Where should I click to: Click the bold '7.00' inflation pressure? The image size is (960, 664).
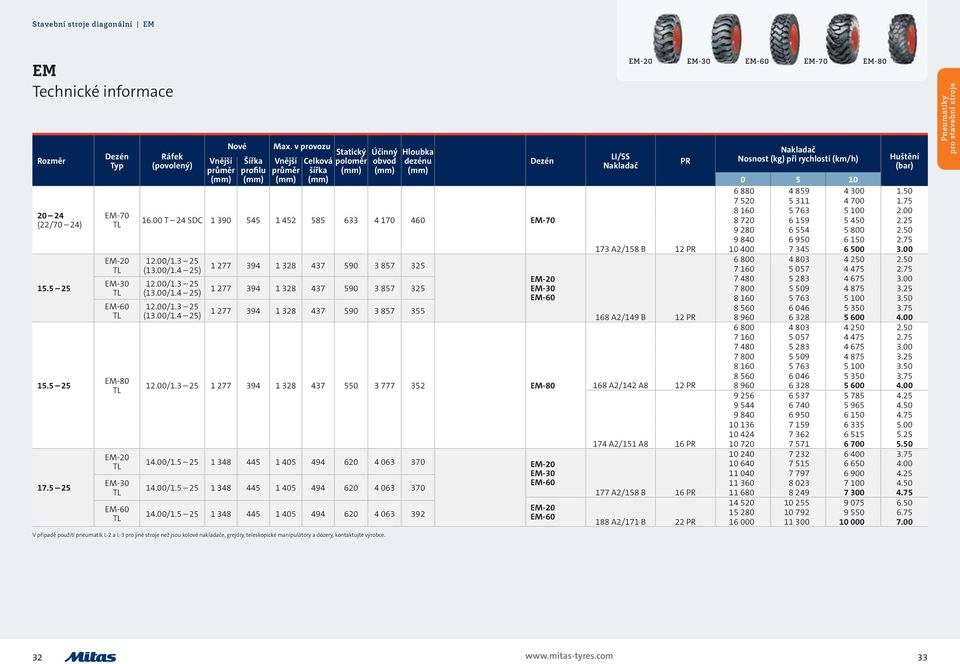pyautogui.click(x=904, y=522)
